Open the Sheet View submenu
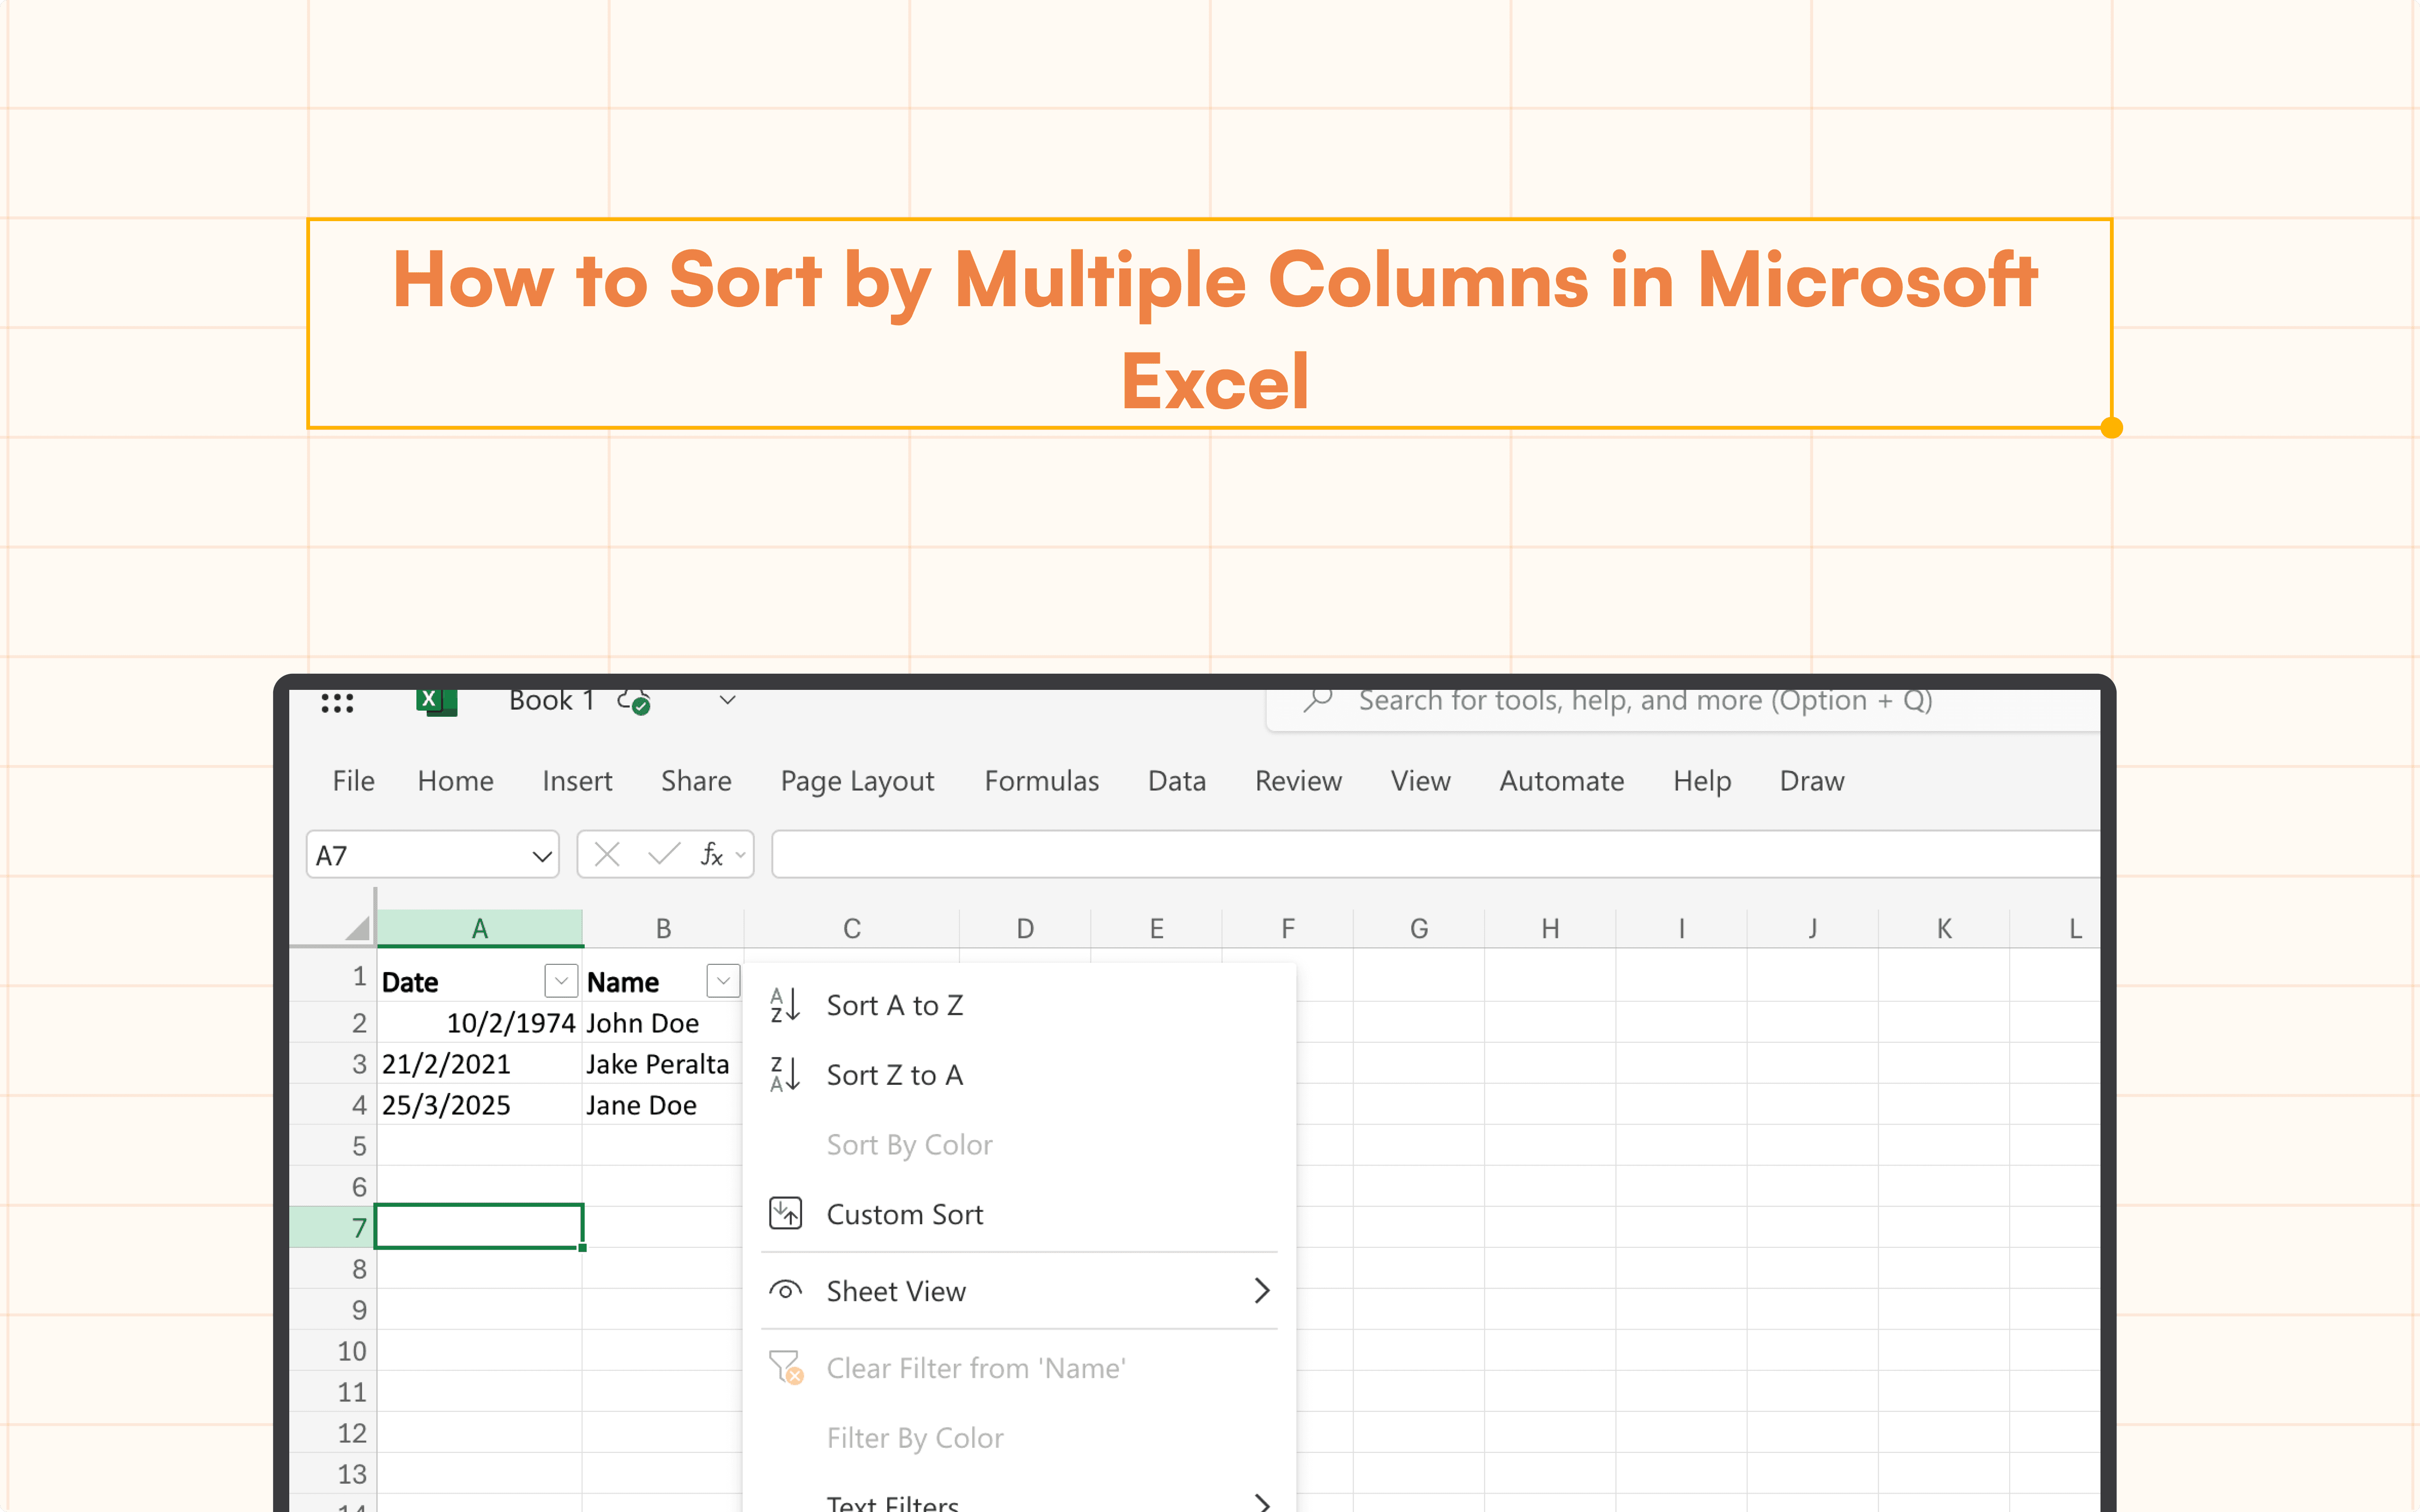The height and width of the screenshot is (1512, 2420). (x=1019, y=1291)
